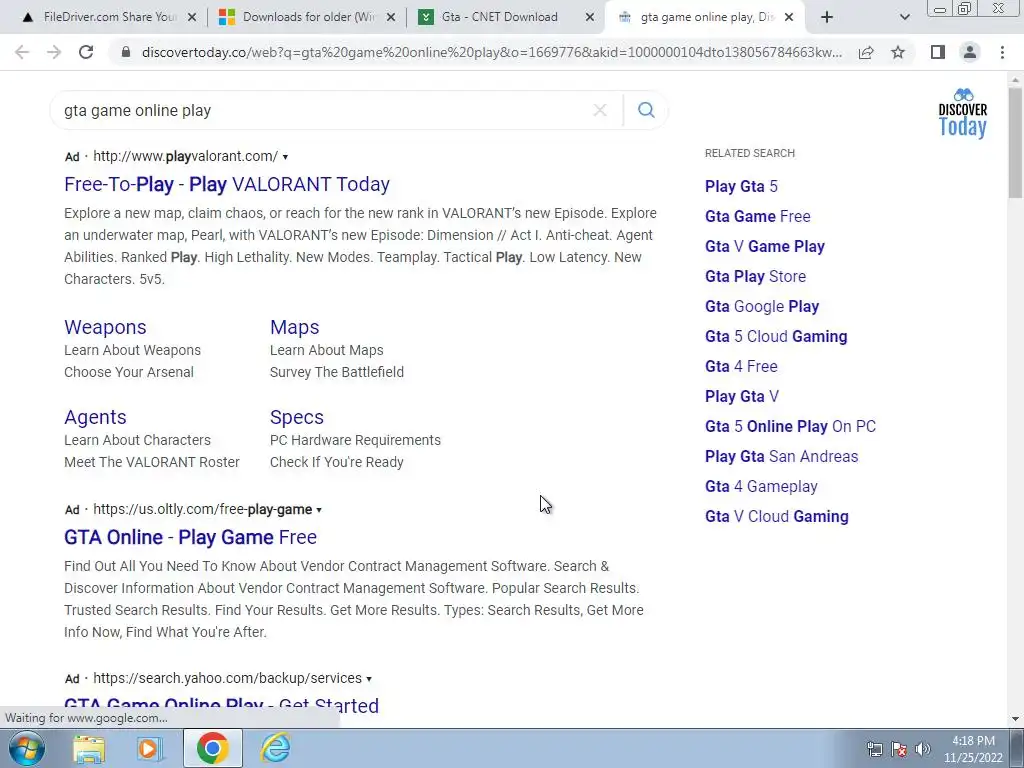Click the address bar URL
1024x768 pixels.
[491, 52]
